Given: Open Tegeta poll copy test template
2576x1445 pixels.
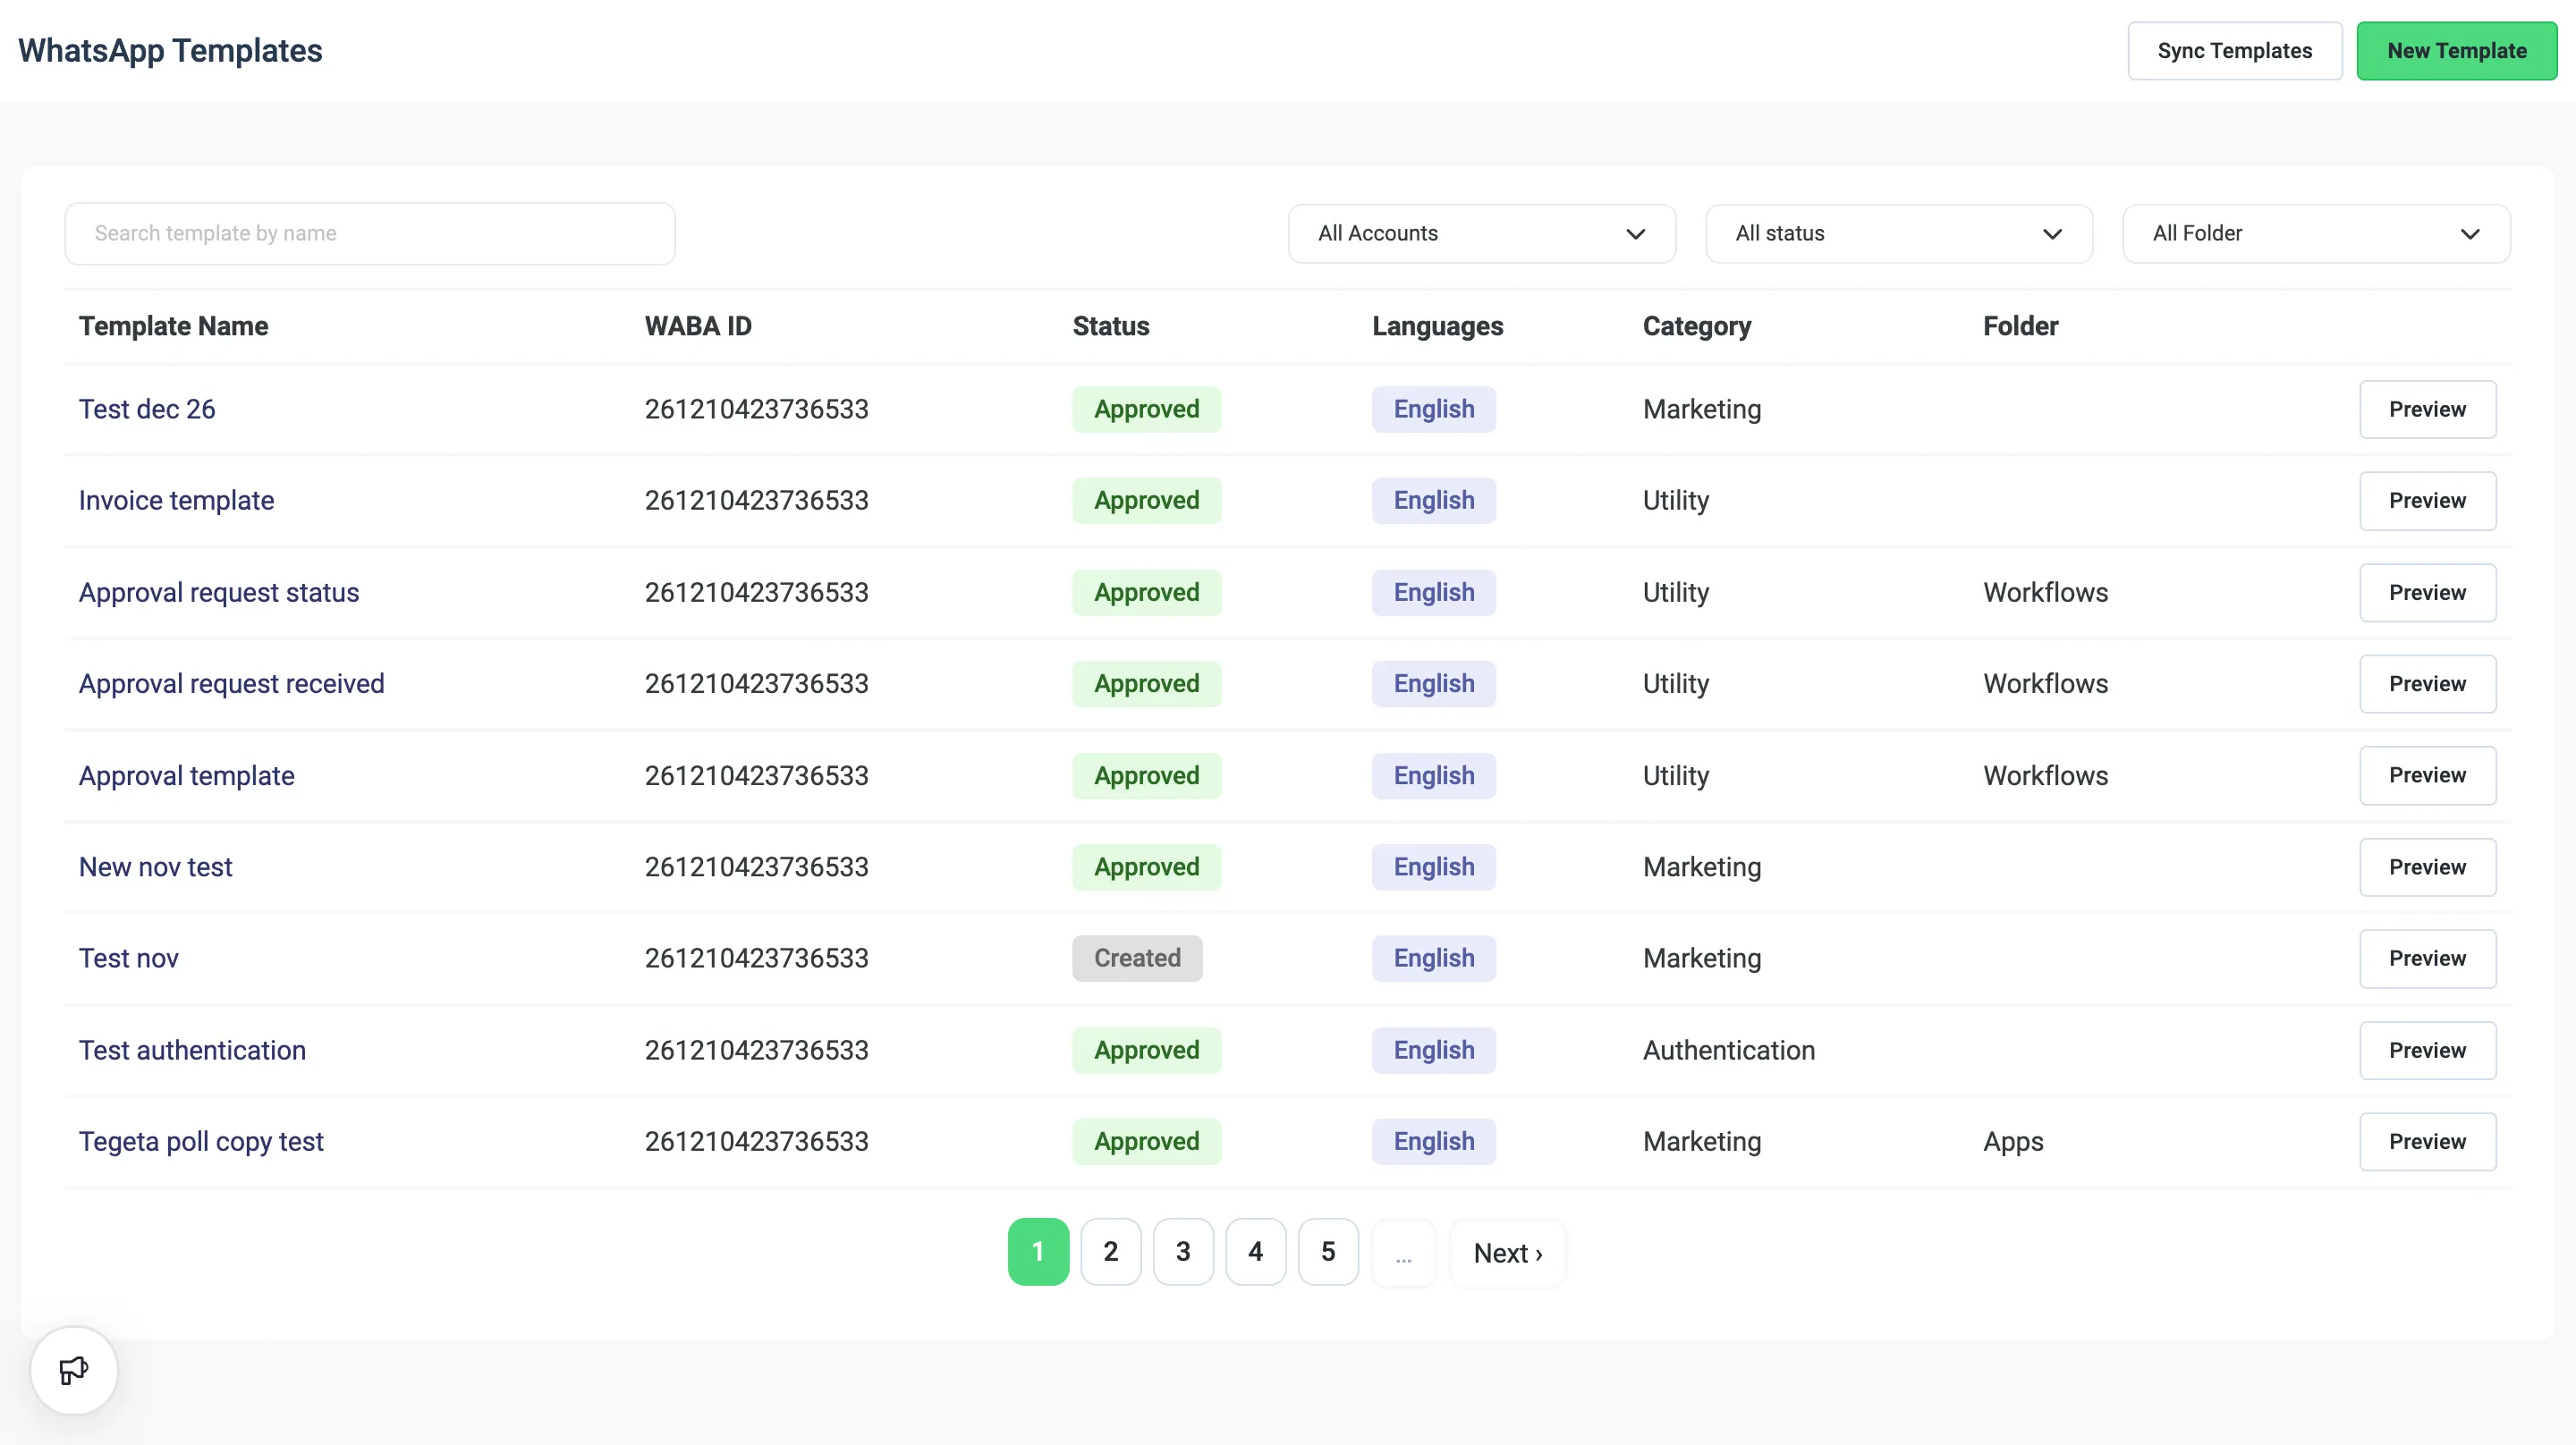Looking at the screenshot, I should point(201,1141).
